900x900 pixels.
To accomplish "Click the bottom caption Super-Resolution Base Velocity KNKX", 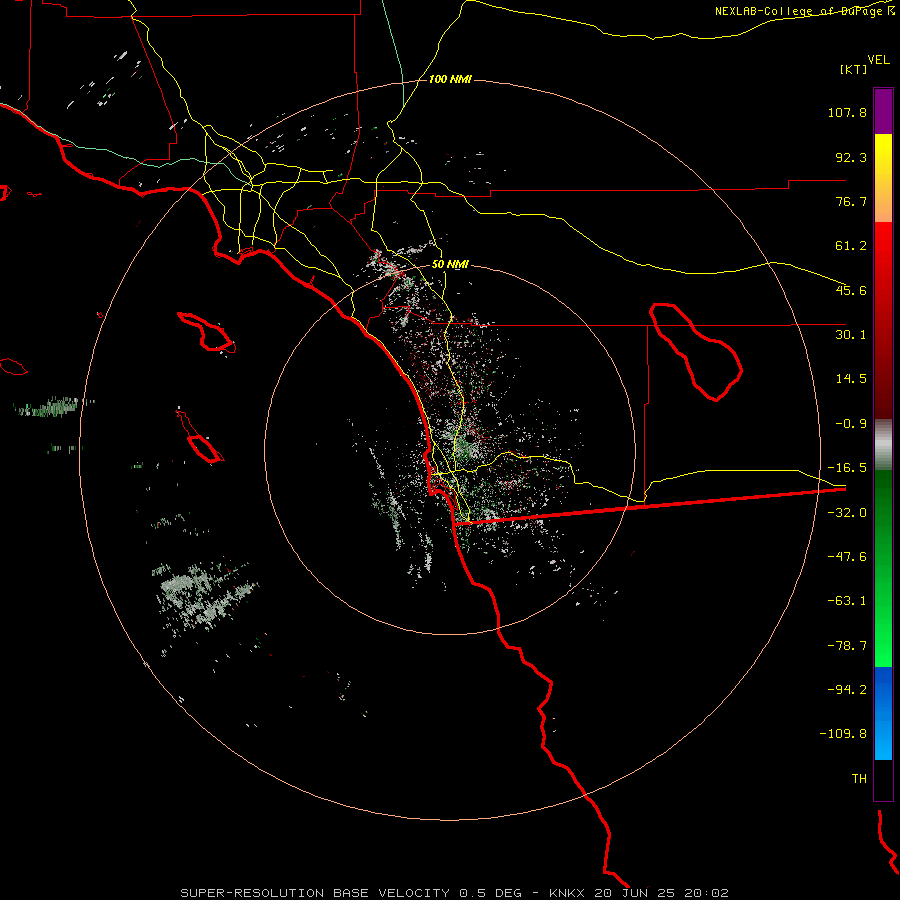I will click(x=454, y=893).
